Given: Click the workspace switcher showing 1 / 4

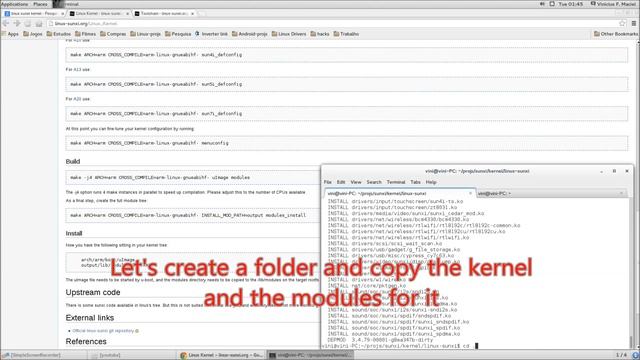Looking at the screenshot, I should (621, 355).
